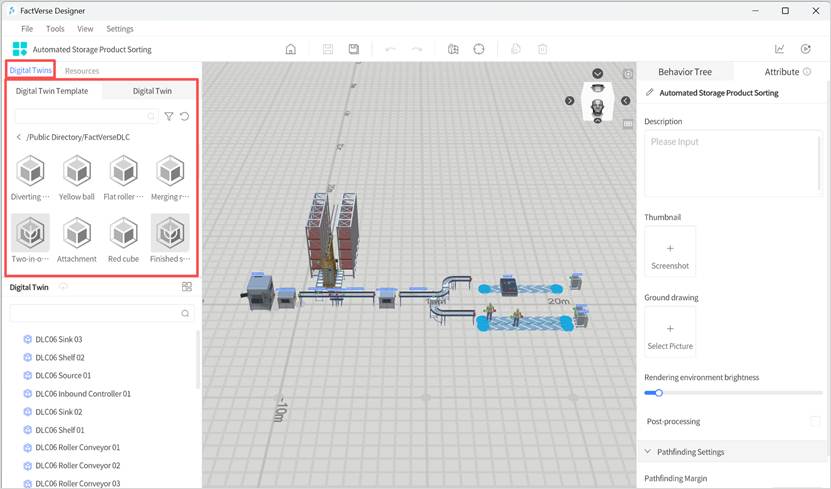The image size is (831, 489).
Task: Click the target focus icon in toolbar
Action: [479, 49]
